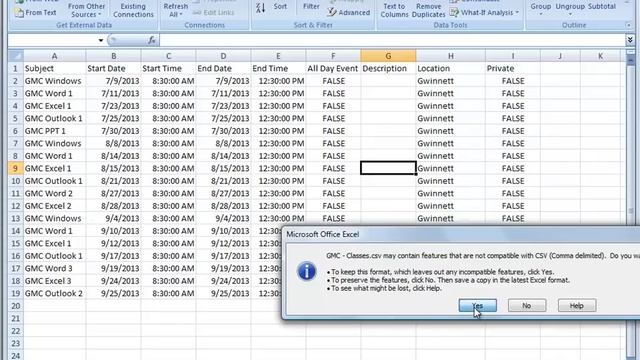The image size is (640, 360).
Task: Click the Edit Links command
Action: [213, 13]
